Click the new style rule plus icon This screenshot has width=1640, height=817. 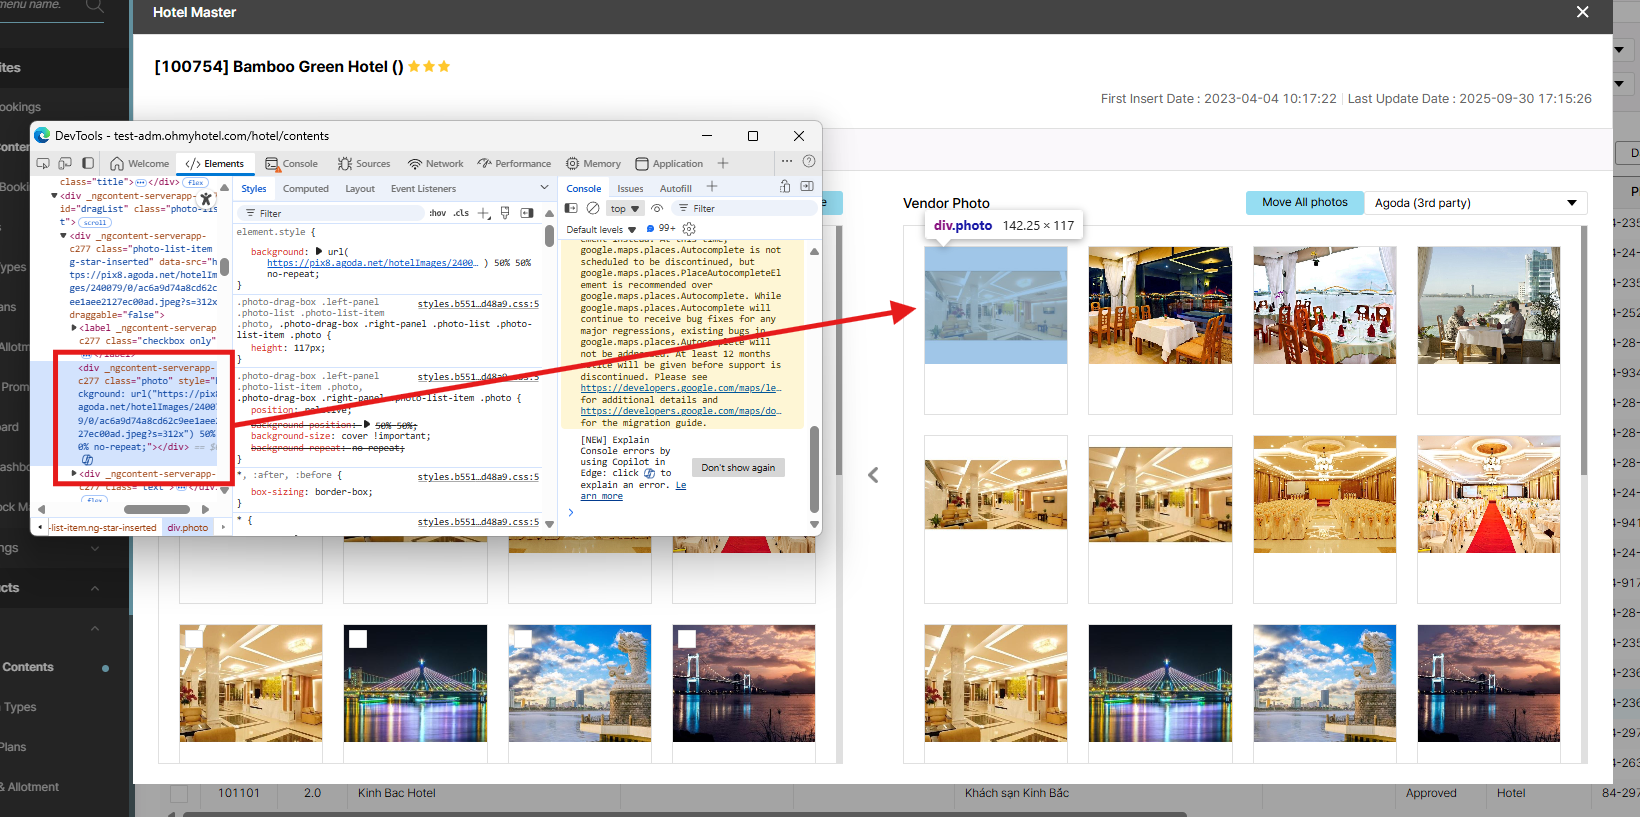[x=484, y=213]
